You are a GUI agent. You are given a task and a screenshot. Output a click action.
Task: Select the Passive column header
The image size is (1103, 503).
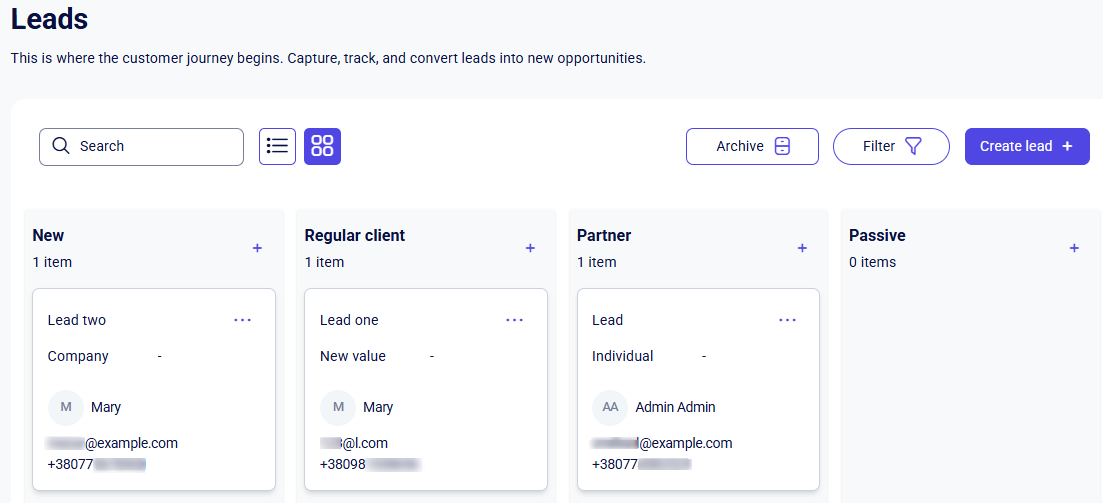[x=877, y=236]
